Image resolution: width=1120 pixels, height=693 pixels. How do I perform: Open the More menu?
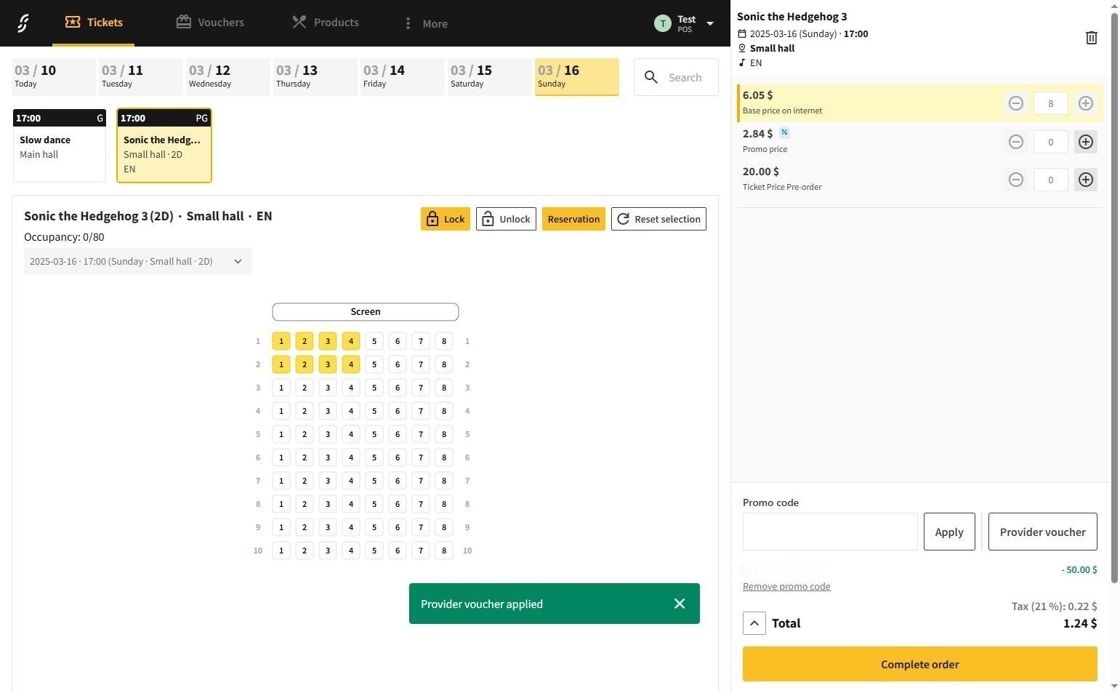tap(425, 23)
